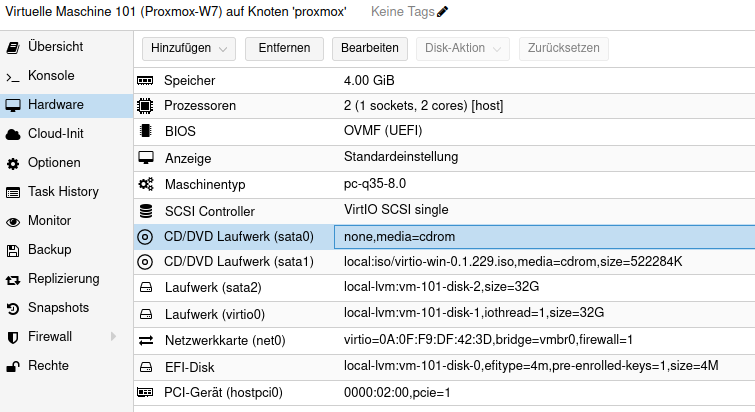
Task: Open the Hinzufügen dropdown menu
Action: (189, 48)
